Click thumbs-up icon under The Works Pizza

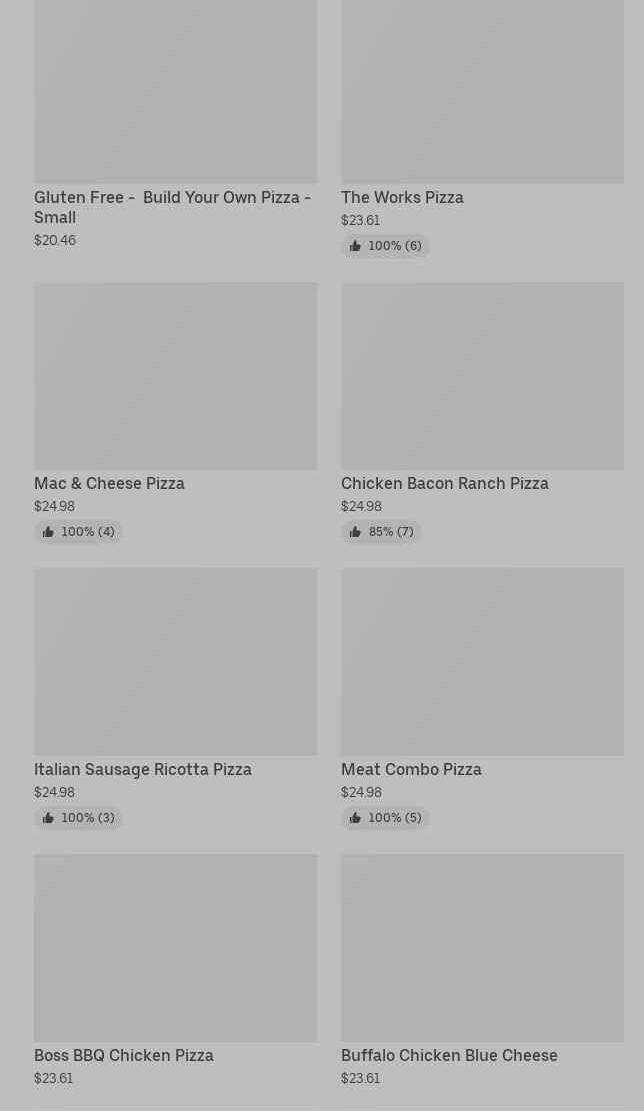coord(355,246)
